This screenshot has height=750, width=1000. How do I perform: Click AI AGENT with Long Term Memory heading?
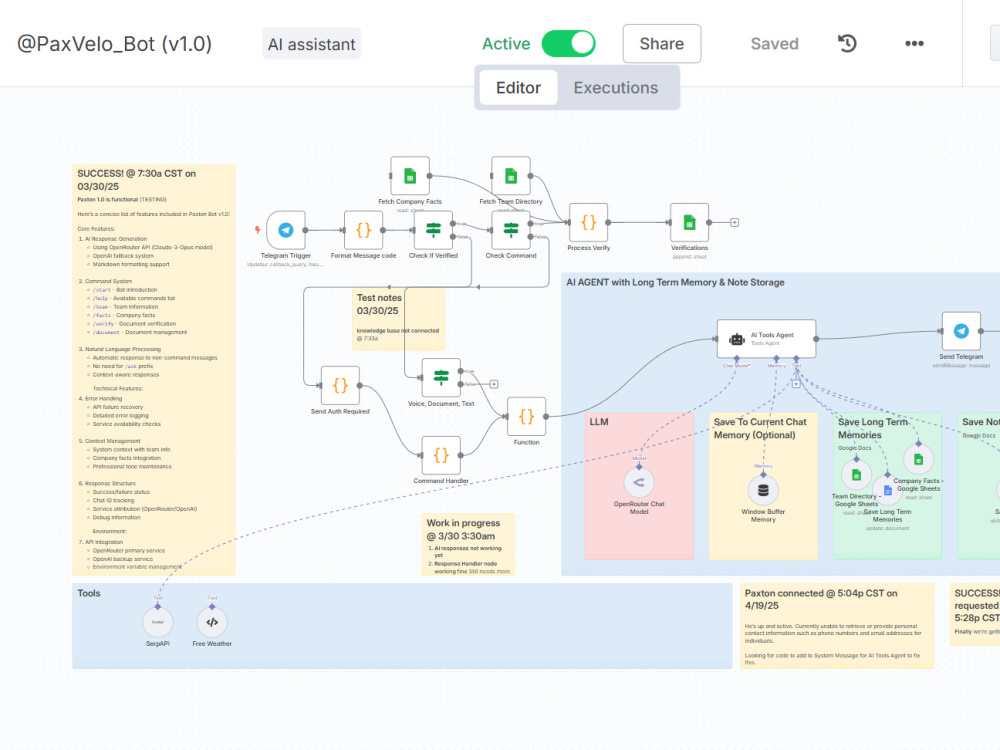coord(675,282)
